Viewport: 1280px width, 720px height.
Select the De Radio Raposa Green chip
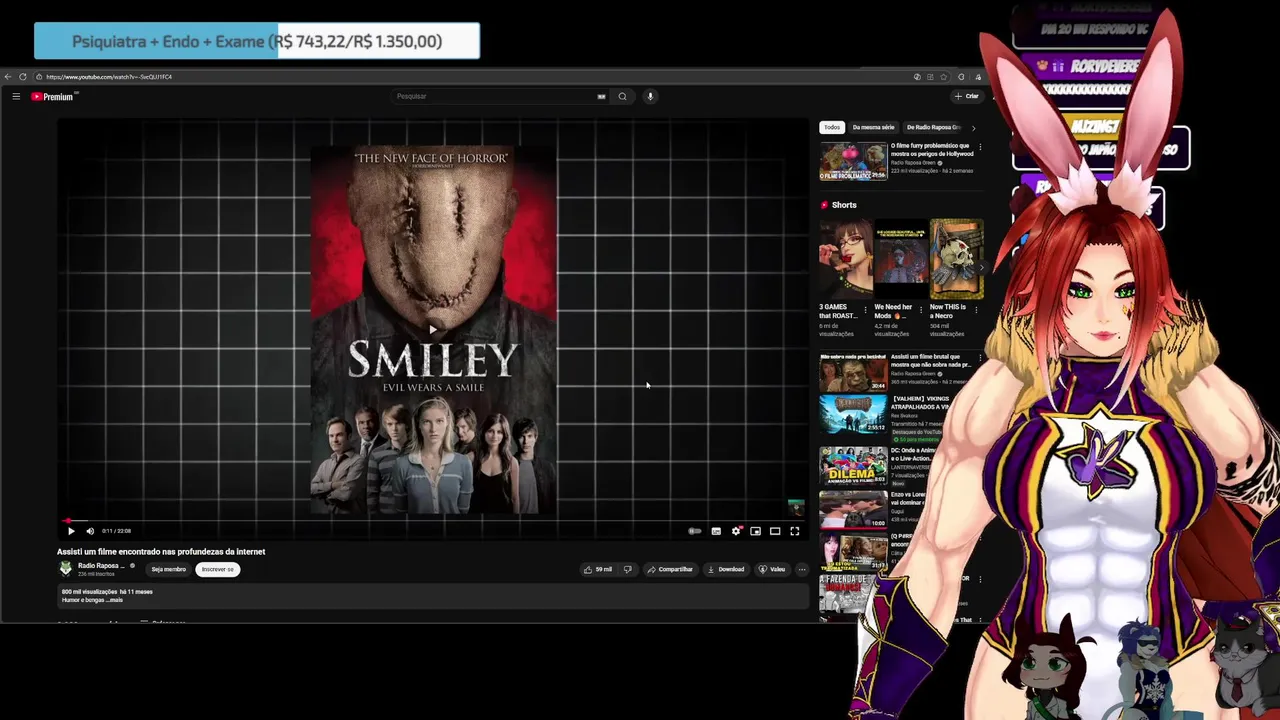click(x=933, y=127)
